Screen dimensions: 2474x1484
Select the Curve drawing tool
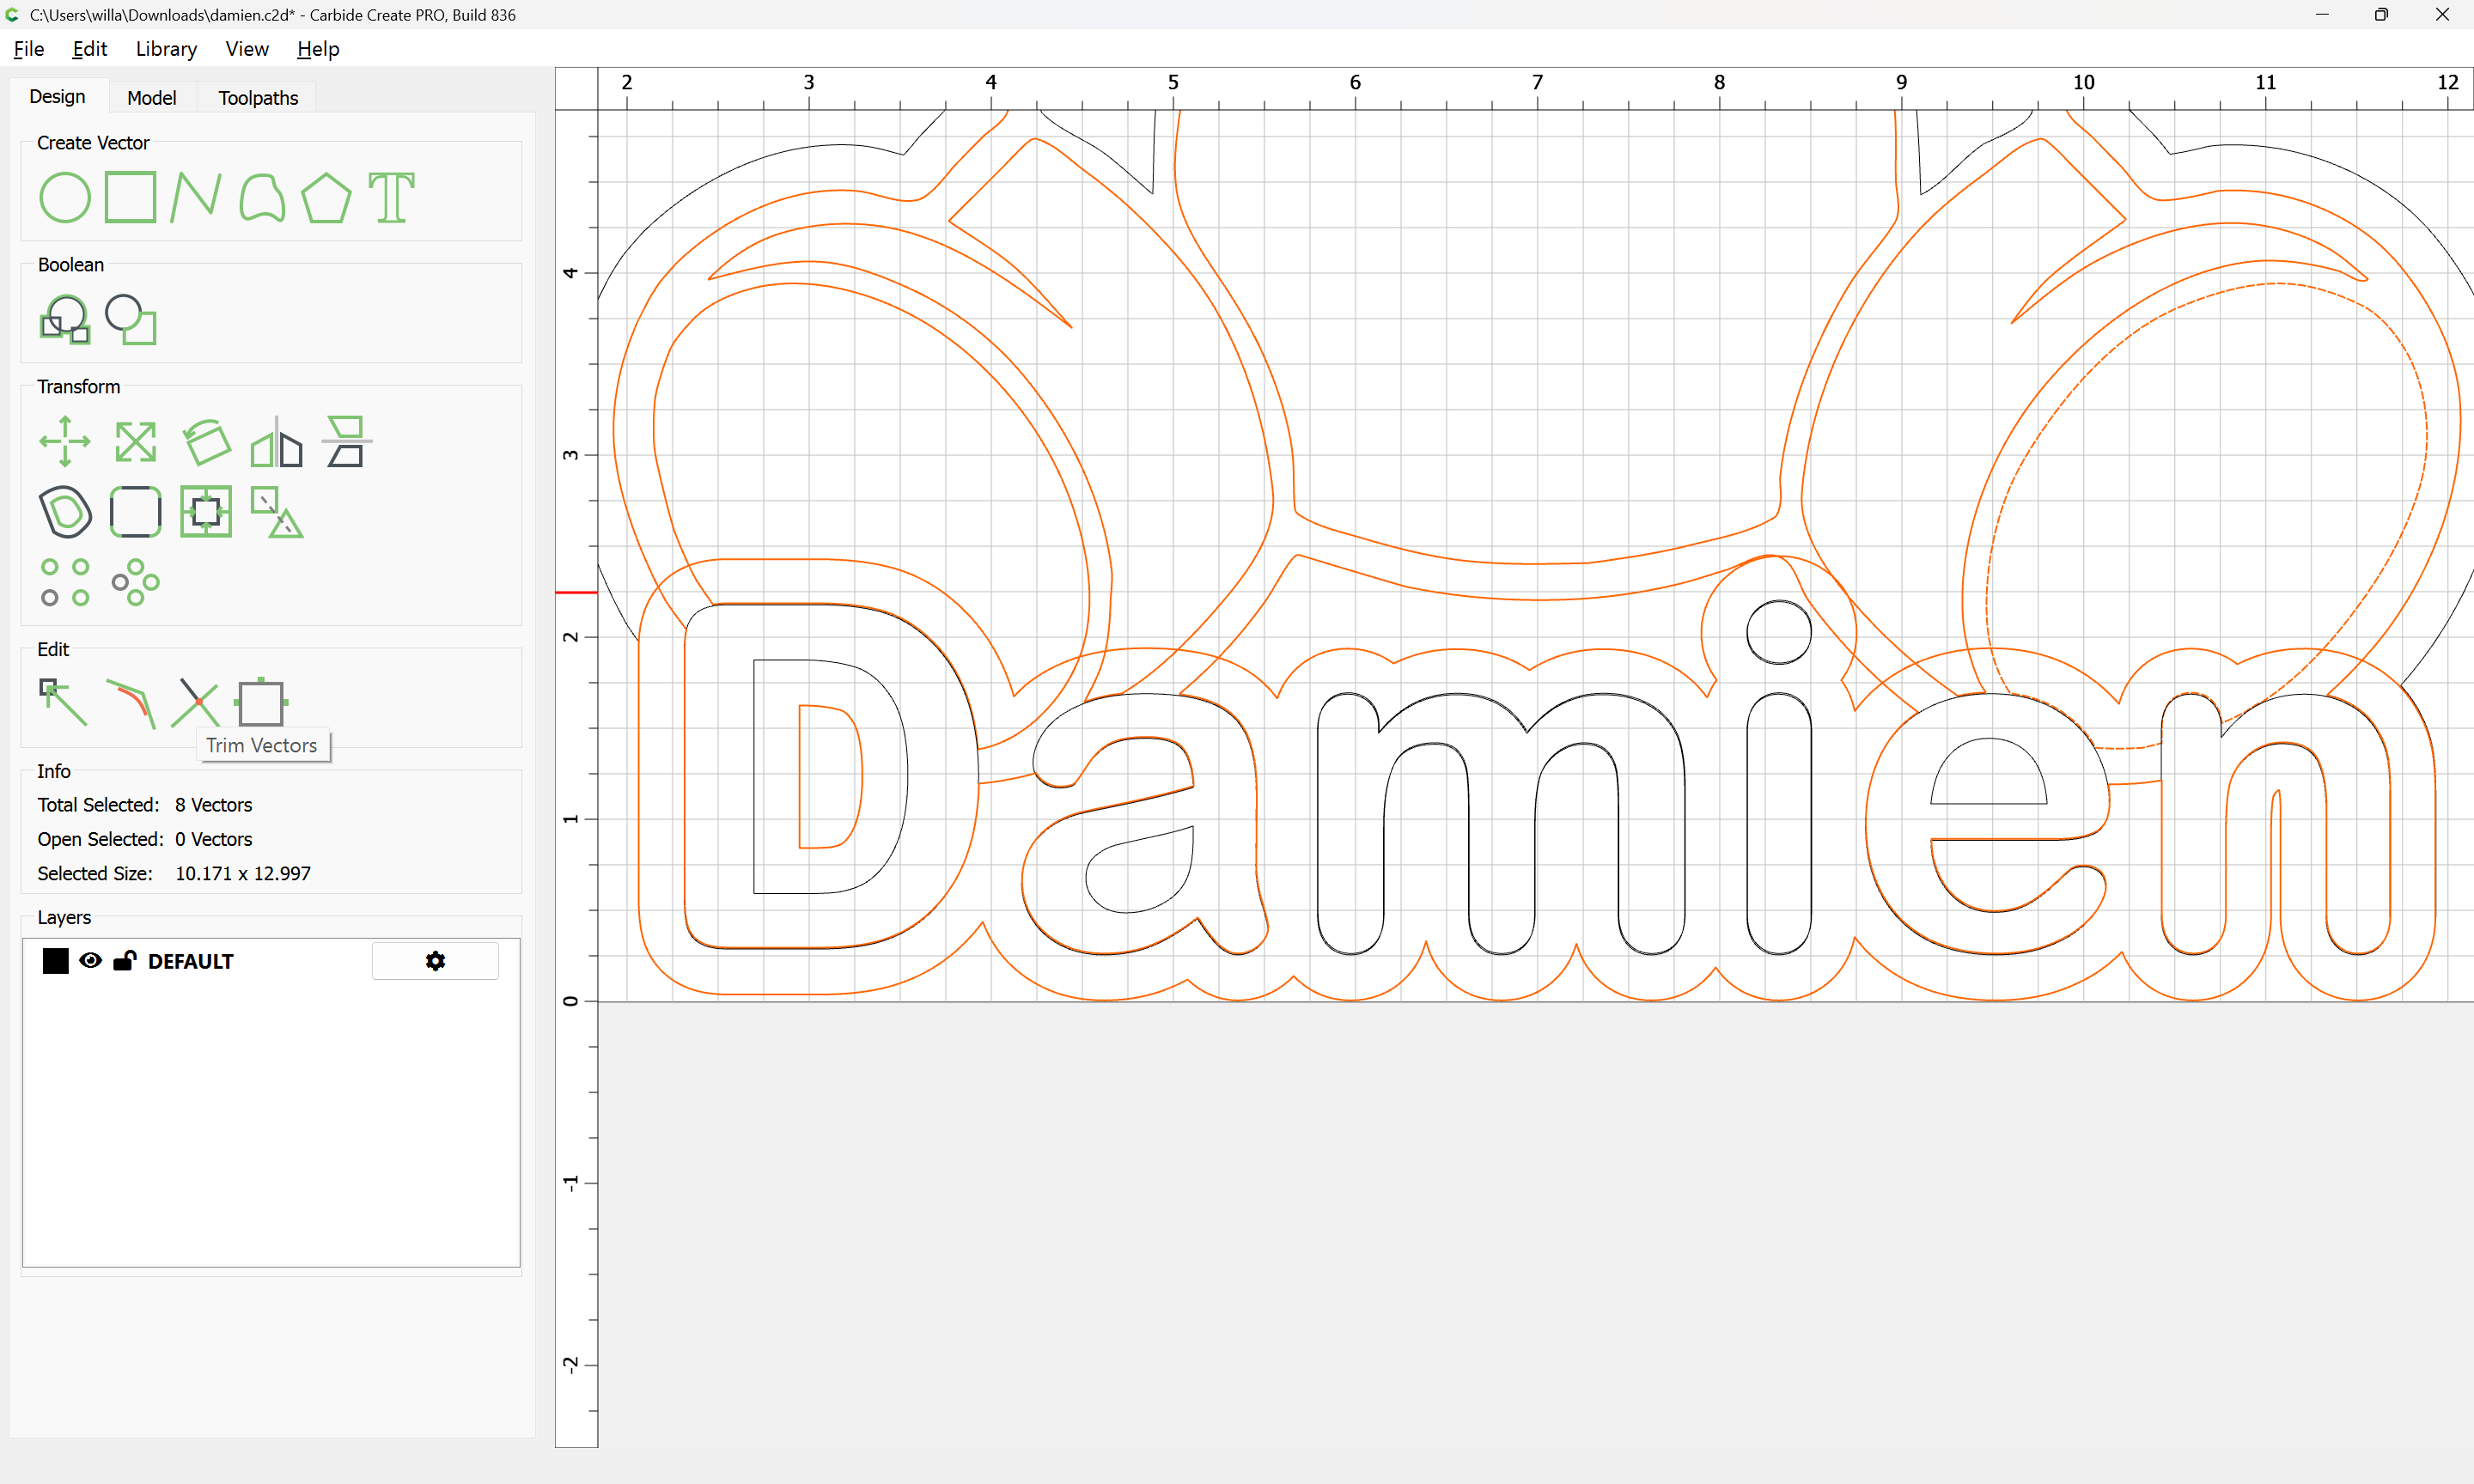[262, 197]
